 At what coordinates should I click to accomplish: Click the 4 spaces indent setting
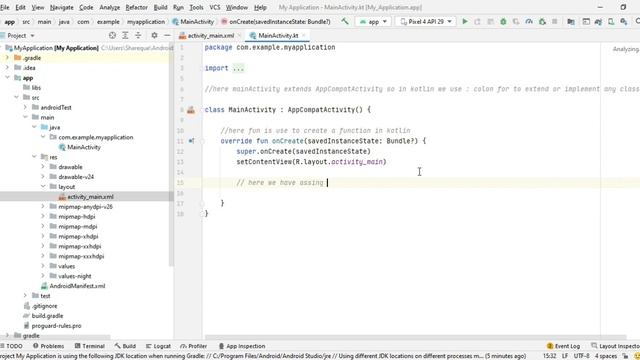[x=606, y=356]
